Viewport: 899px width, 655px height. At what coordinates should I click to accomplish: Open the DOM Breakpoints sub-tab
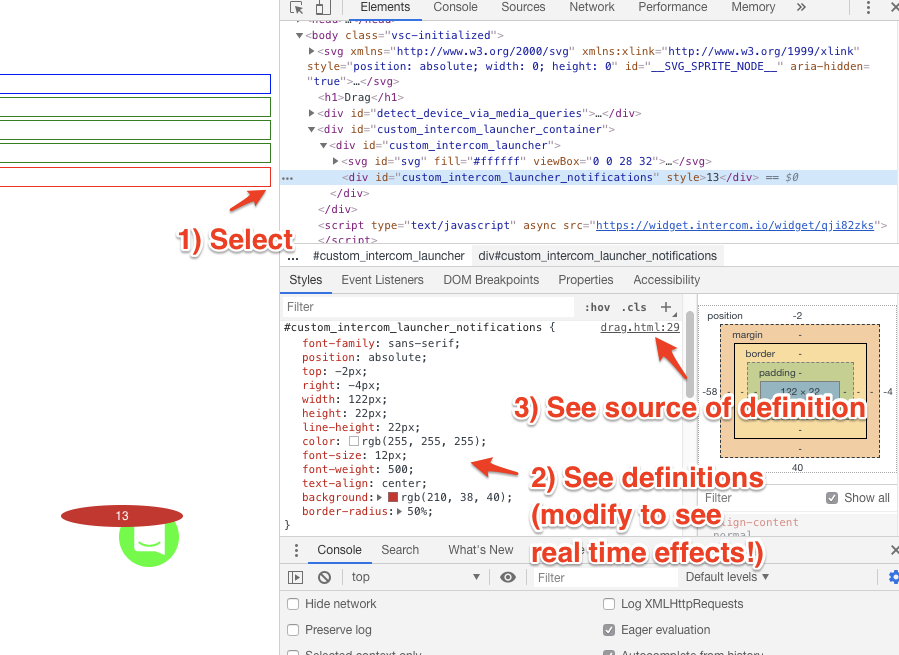coord(491,280)
